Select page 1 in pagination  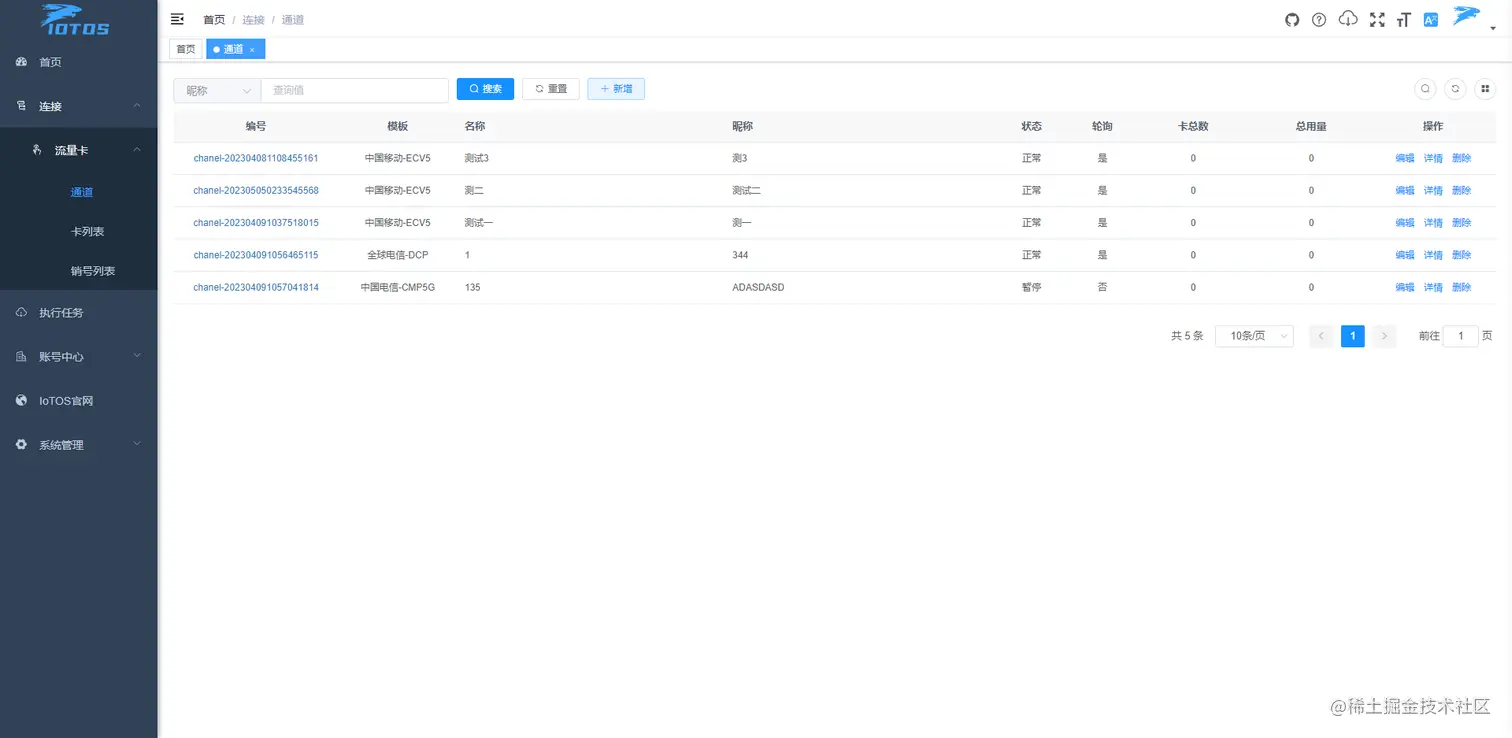tap(1352, 336)
